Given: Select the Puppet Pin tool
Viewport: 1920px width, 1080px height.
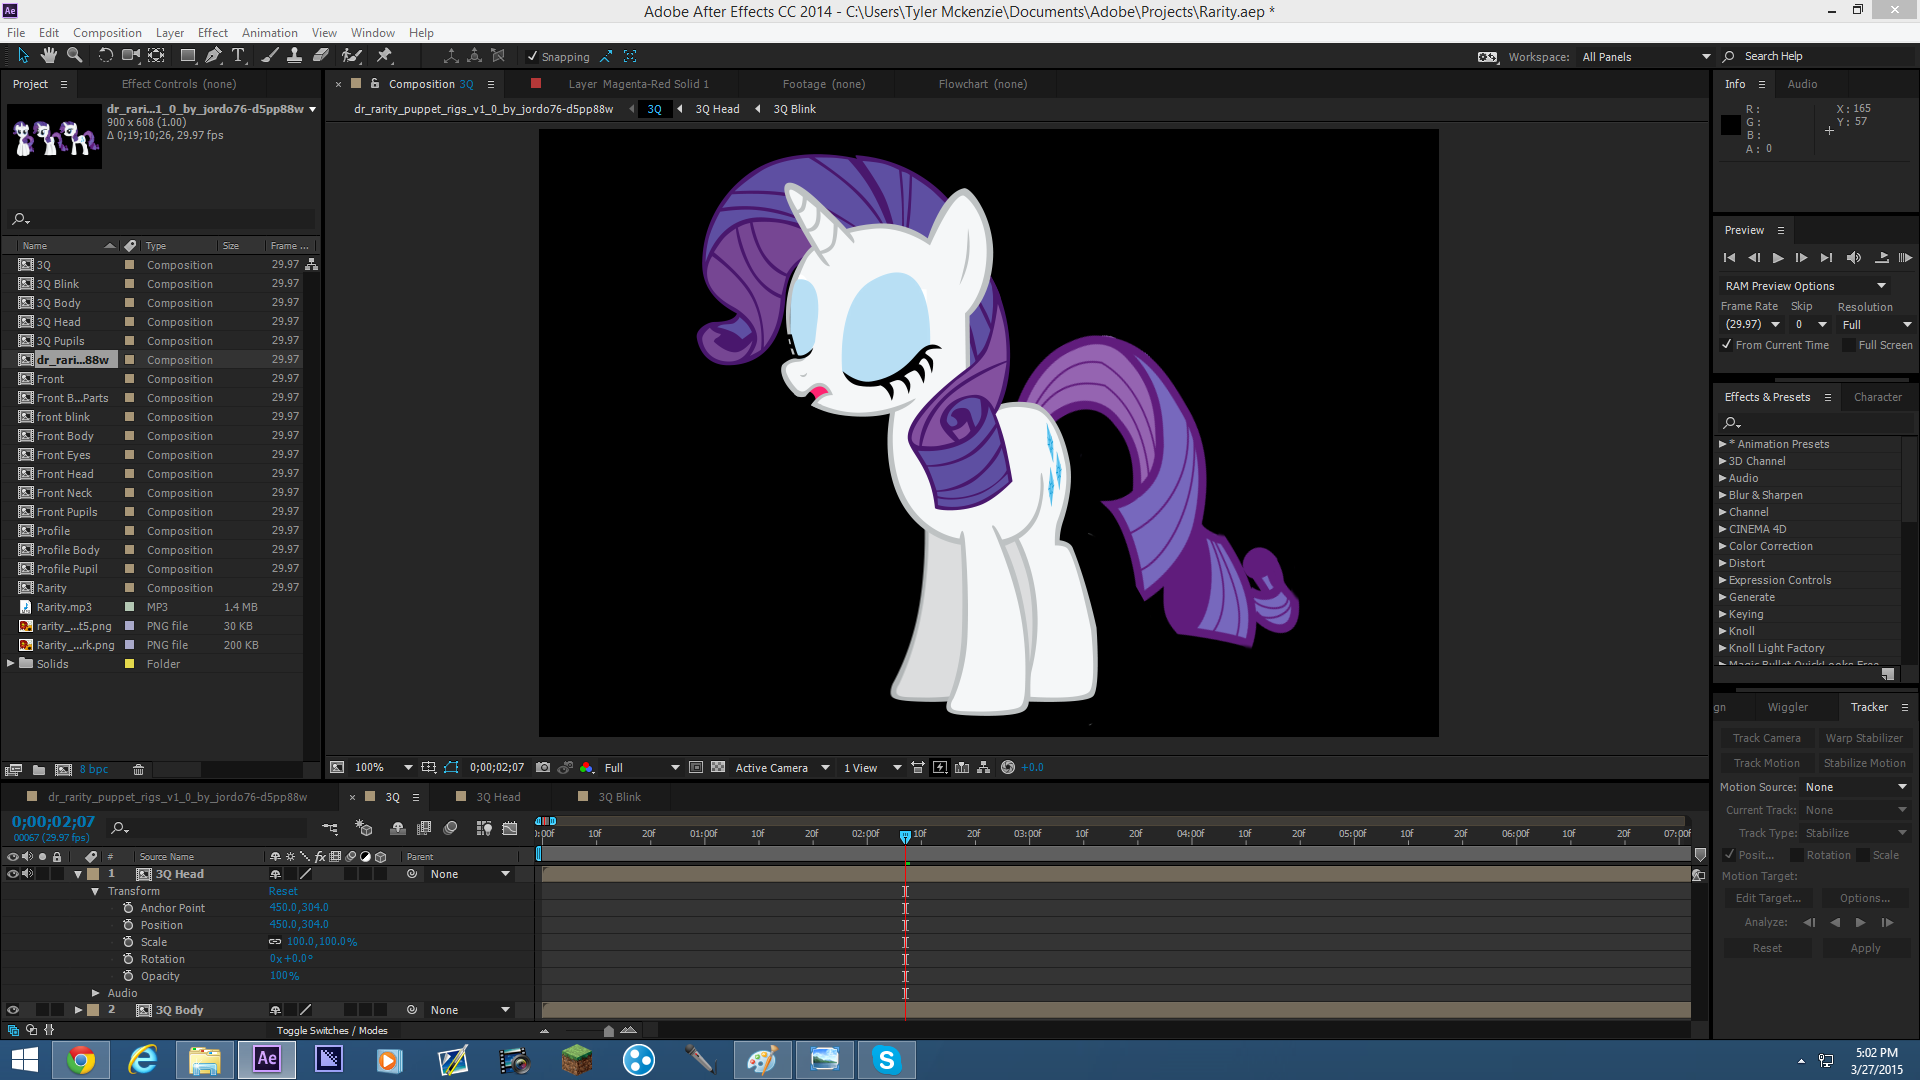Looking at the screenshot, I should click(x=384, y=56).
